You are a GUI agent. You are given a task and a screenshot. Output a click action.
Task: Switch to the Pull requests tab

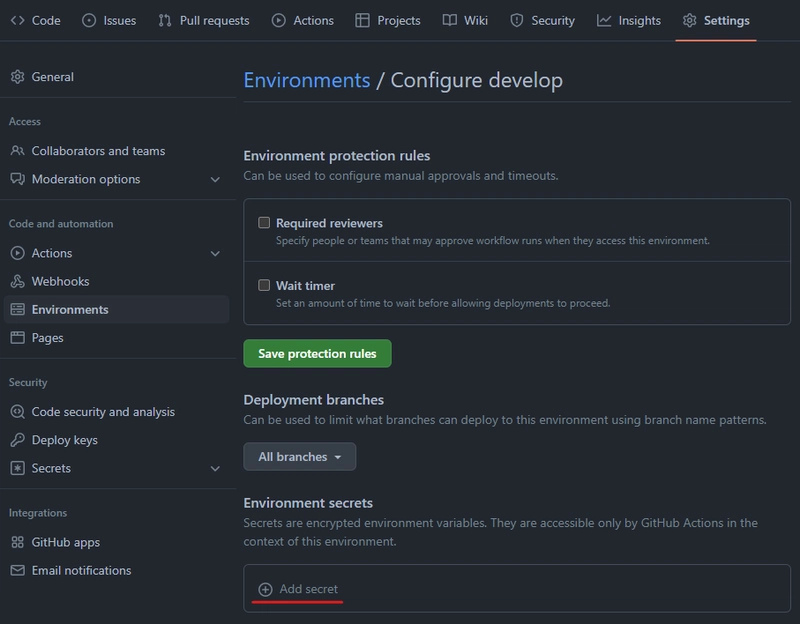204,20
